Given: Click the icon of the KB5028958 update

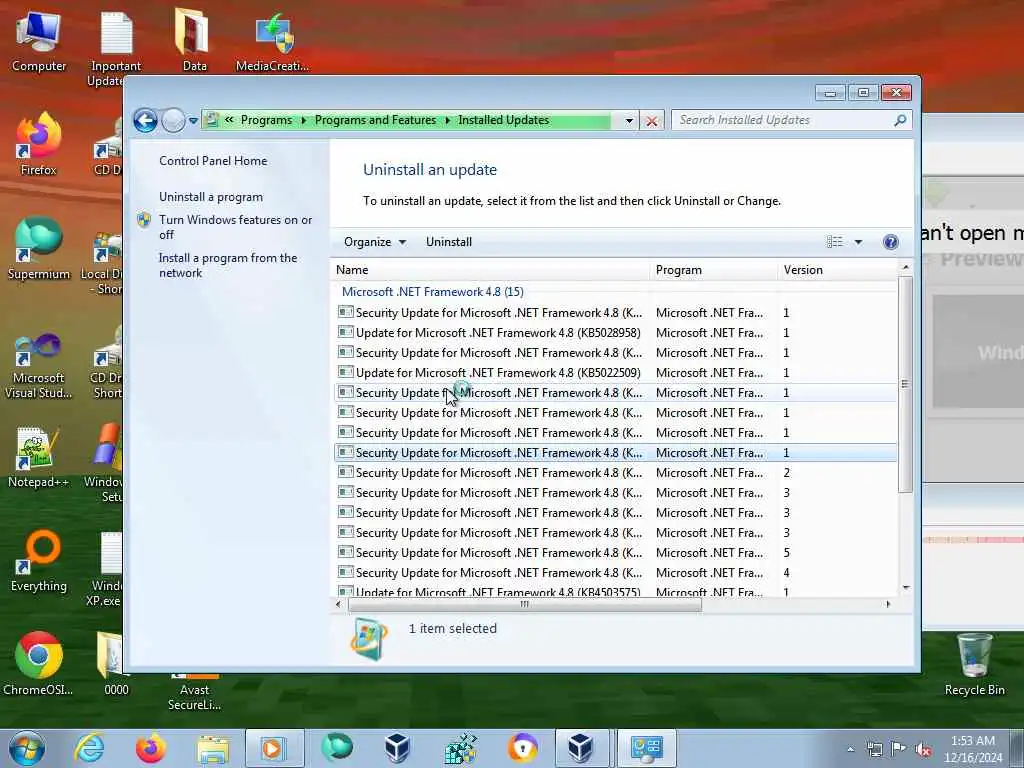Looking at the screenshot, I should click(x=345, y=332).
